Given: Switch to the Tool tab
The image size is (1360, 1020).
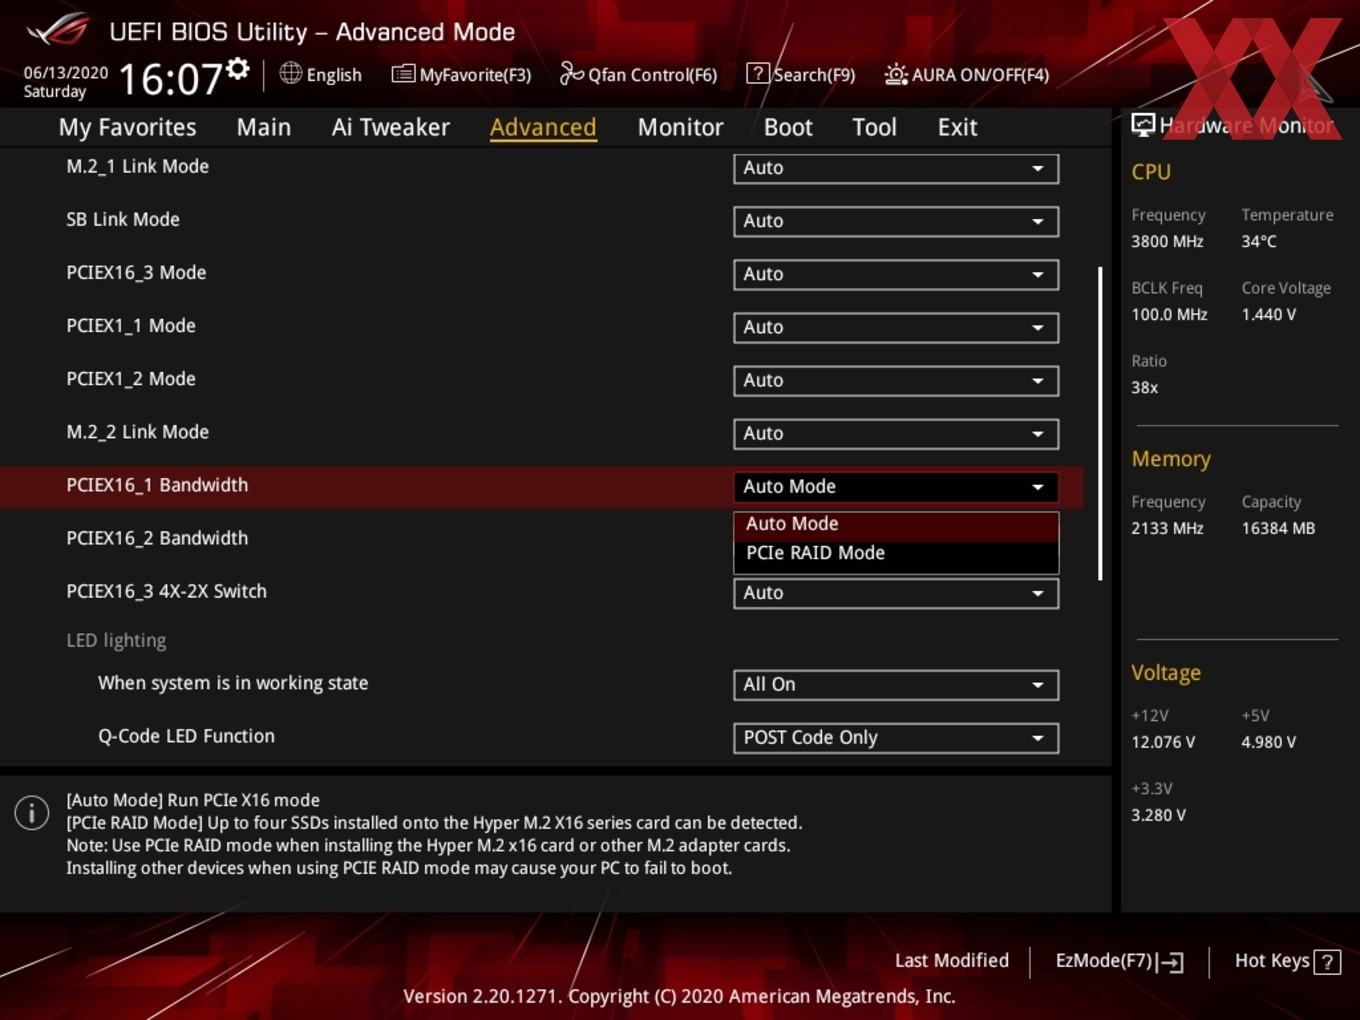Looking at the screenshot, I should pos(875,127).
